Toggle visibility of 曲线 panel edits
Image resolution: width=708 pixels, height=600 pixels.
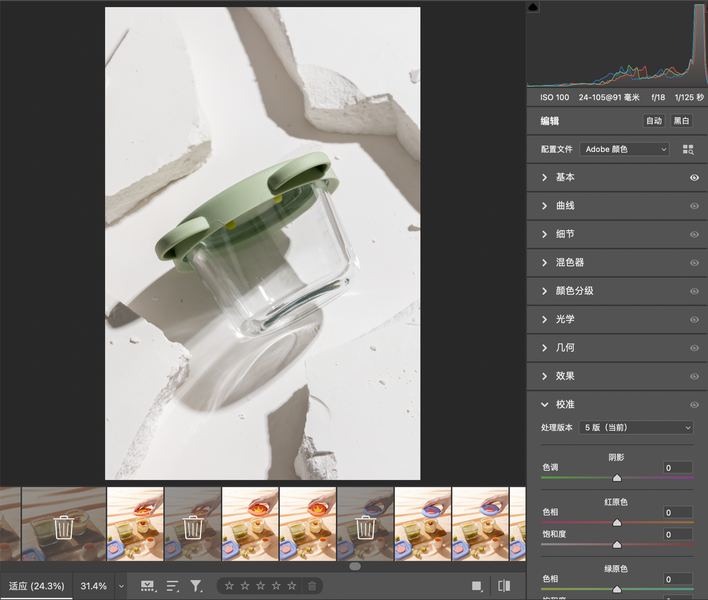[694, 206]
